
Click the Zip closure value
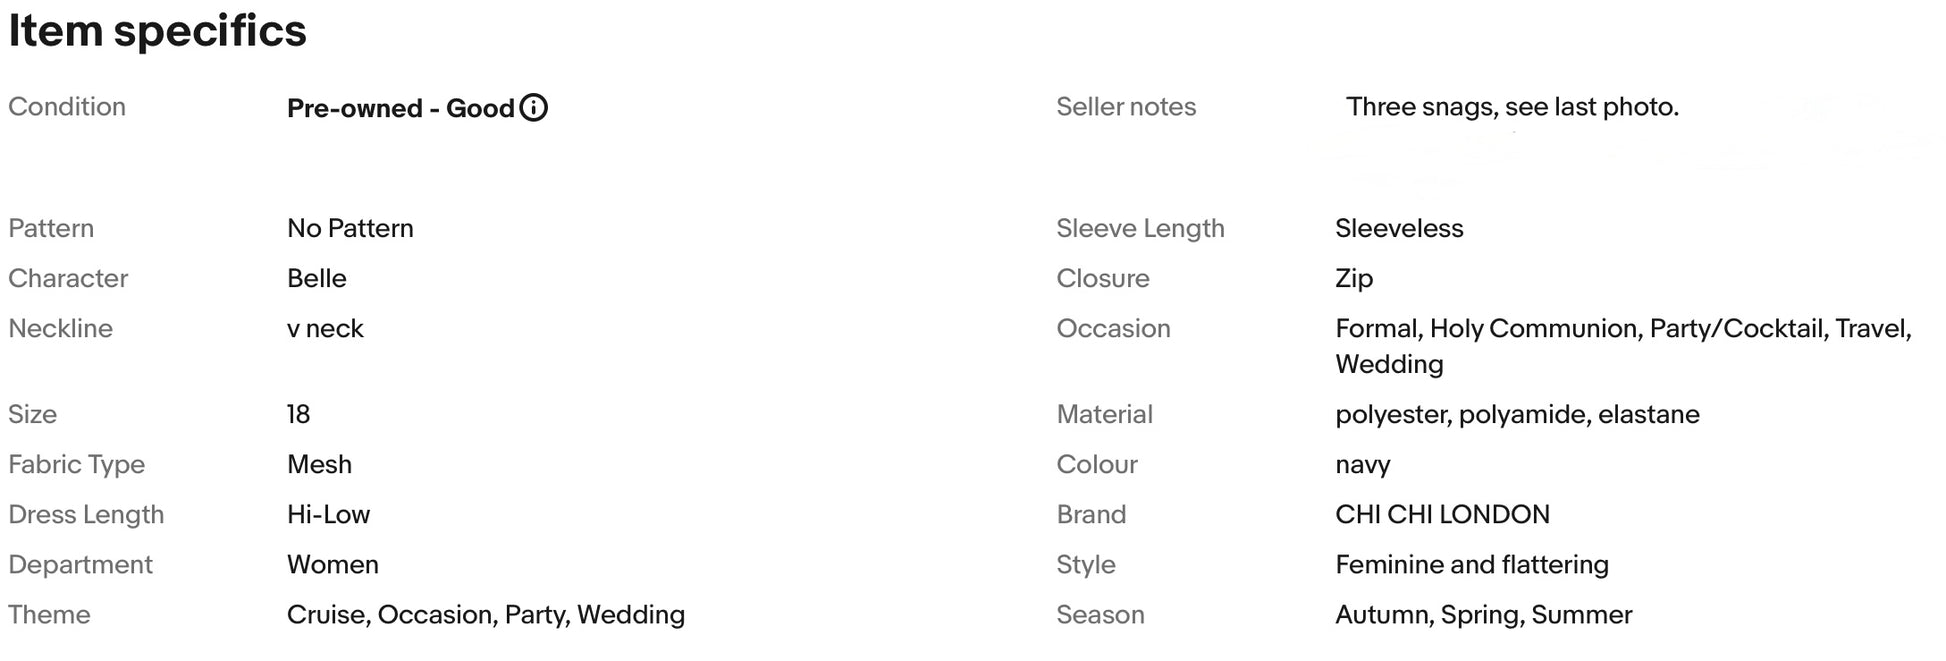pos(1354,278)
